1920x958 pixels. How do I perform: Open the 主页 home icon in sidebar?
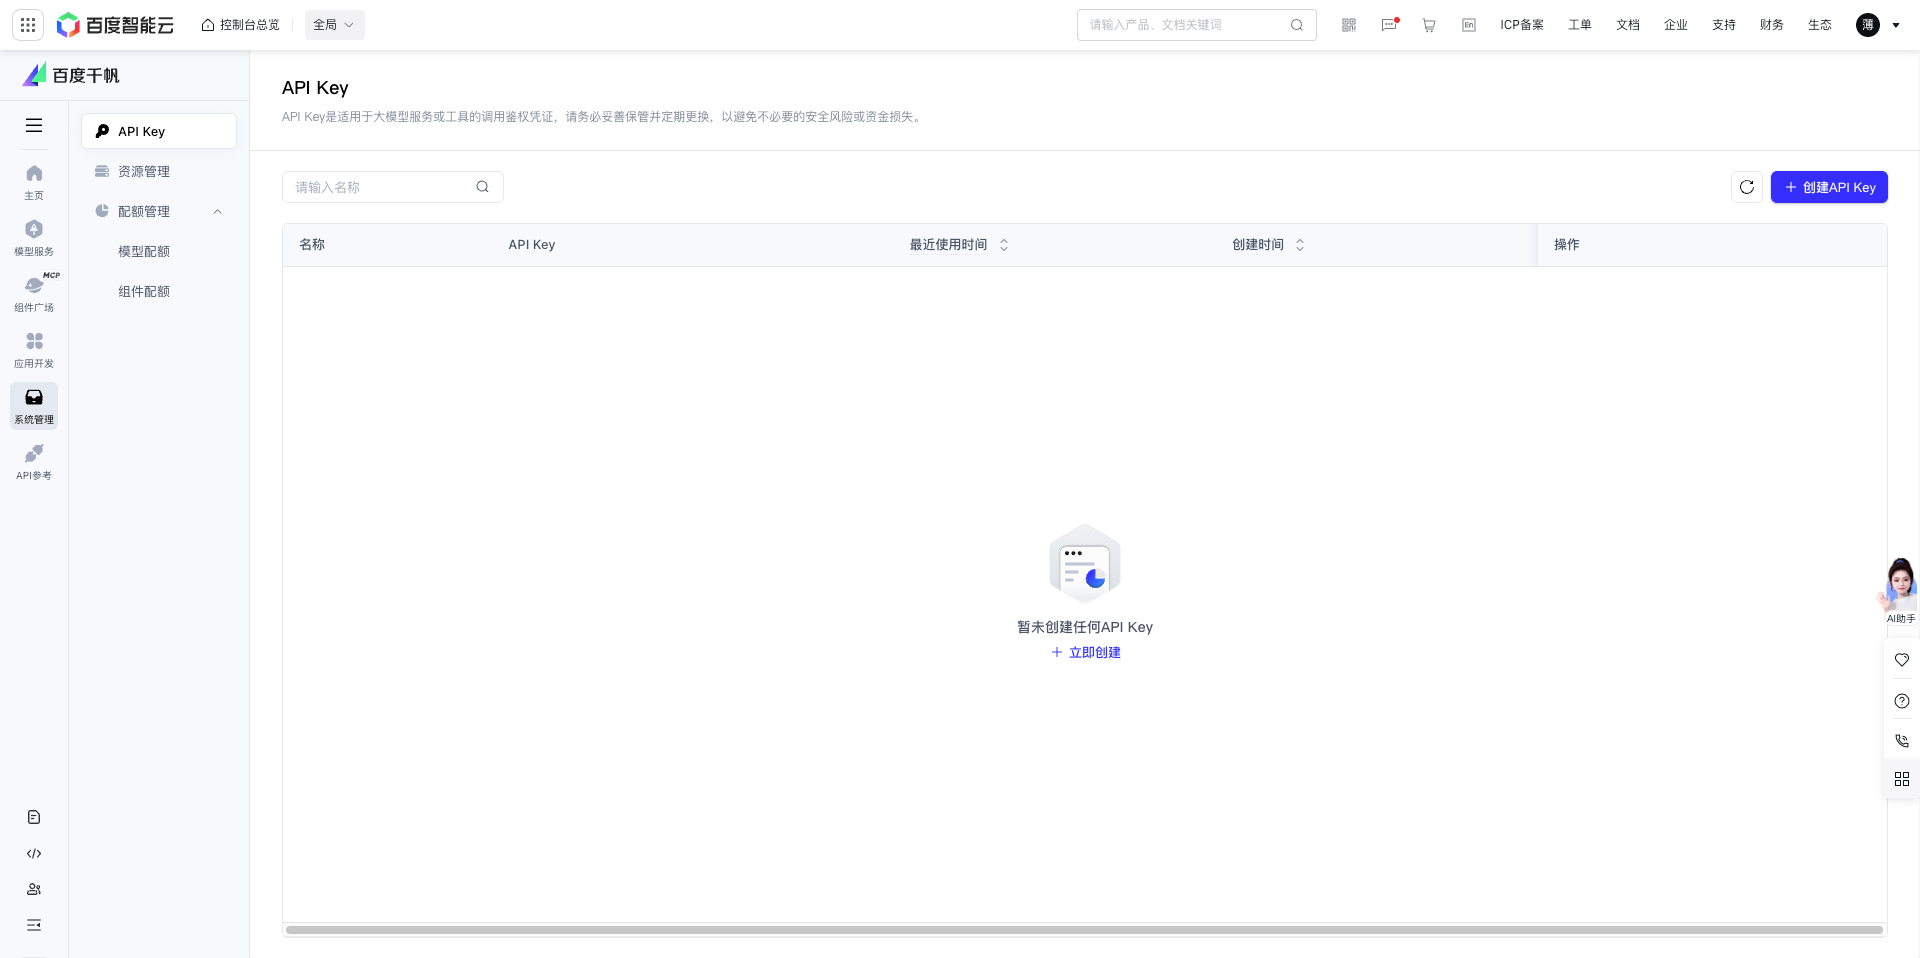(x=33, y=182)
